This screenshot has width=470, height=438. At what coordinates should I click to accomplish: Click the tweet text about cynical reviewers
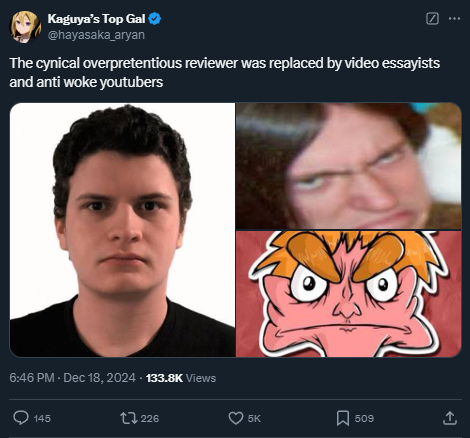(x=225, y=72)
